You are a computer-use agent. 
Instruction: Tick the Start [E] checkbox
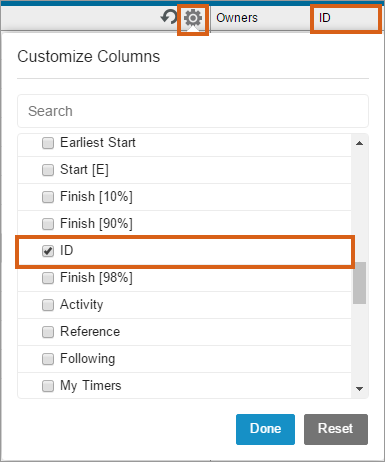coord(48,170)
